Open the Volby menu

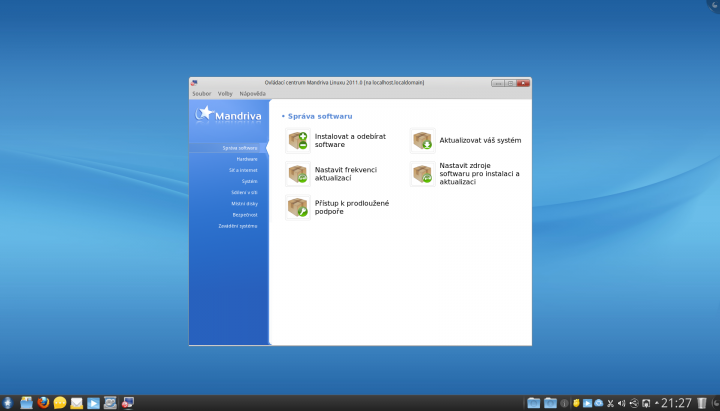click(225, 93)
